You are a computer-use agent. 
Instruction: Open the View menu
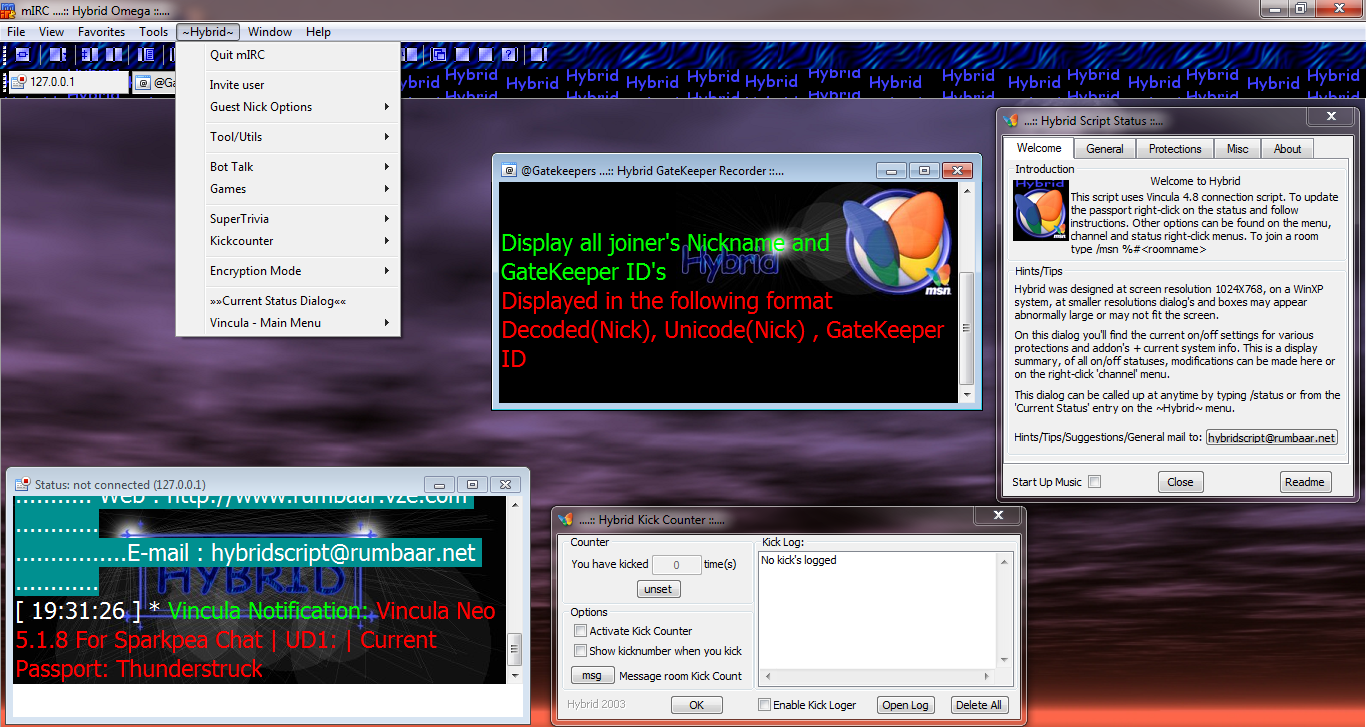tap(52, 32)
